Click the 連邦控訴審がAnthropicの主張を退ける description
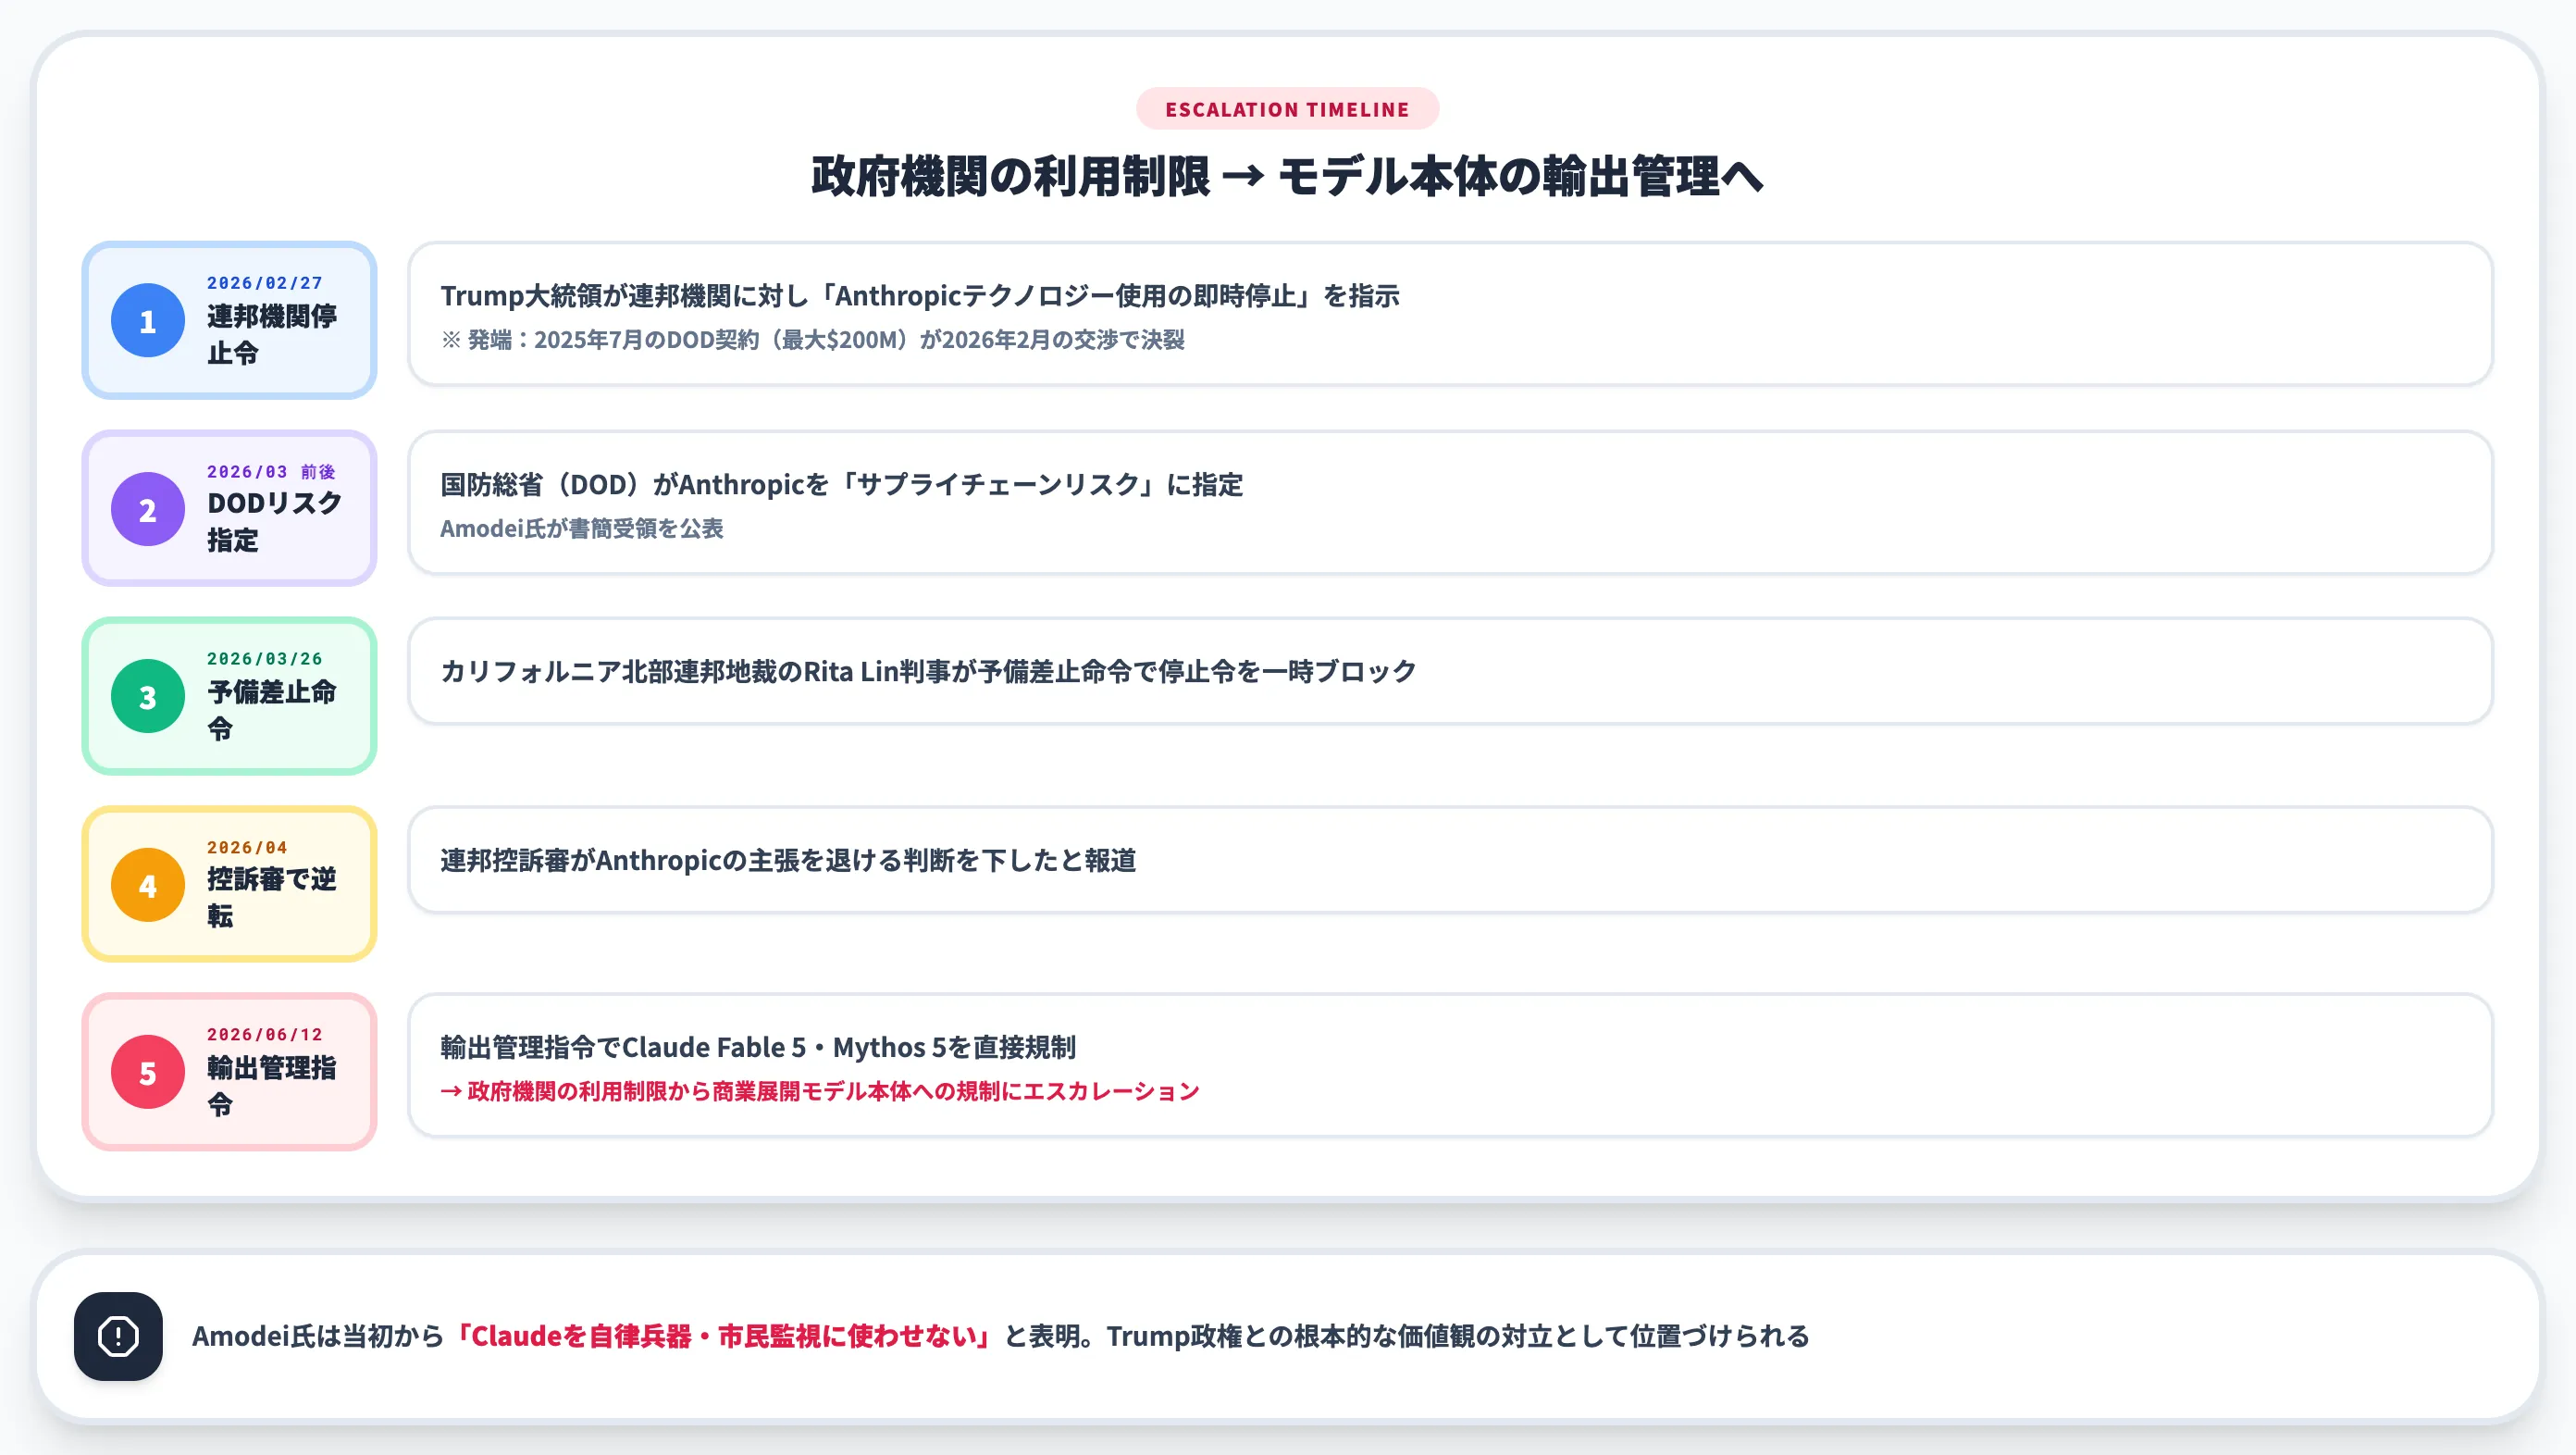The image size is (2576, 1455). (788, 860)
